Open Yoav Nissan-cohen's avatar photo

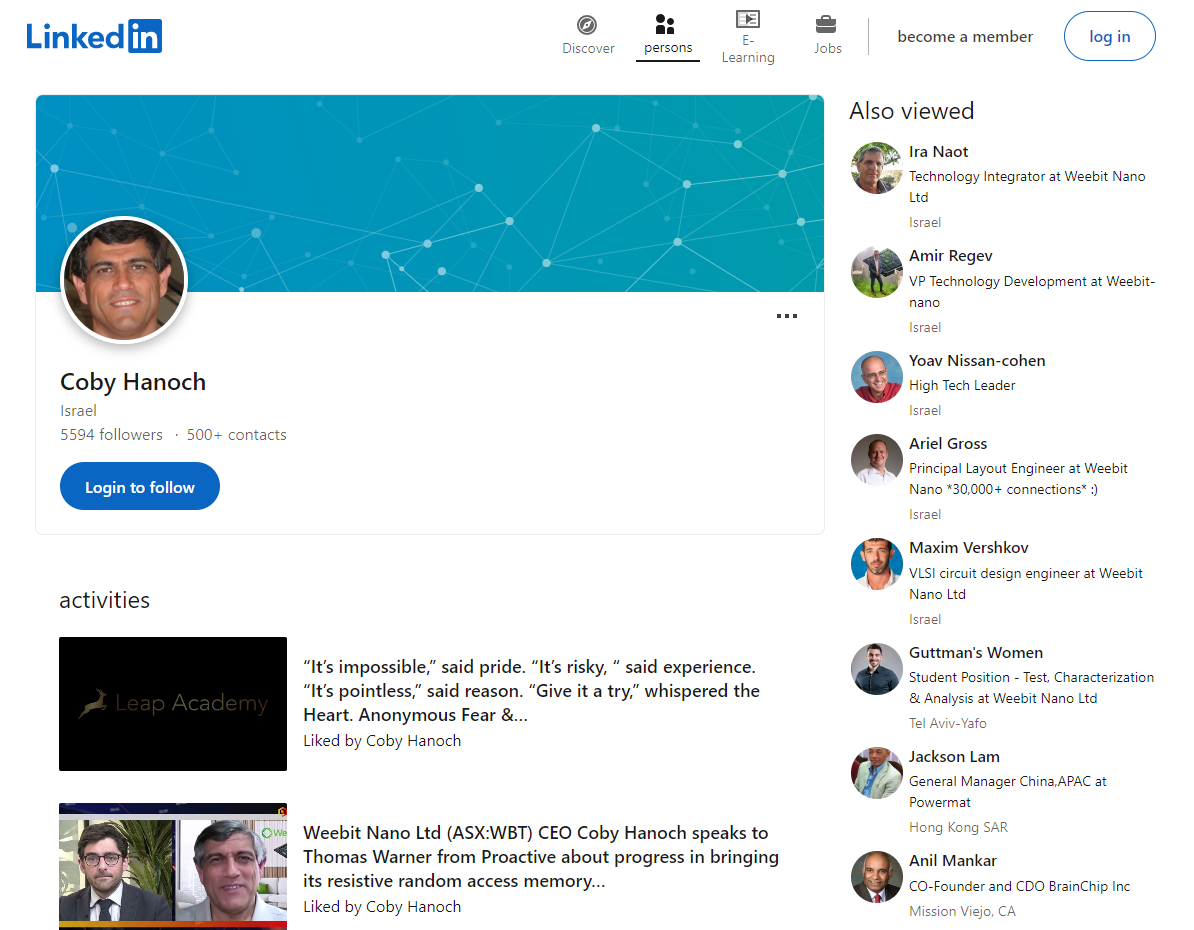point(876,376)
